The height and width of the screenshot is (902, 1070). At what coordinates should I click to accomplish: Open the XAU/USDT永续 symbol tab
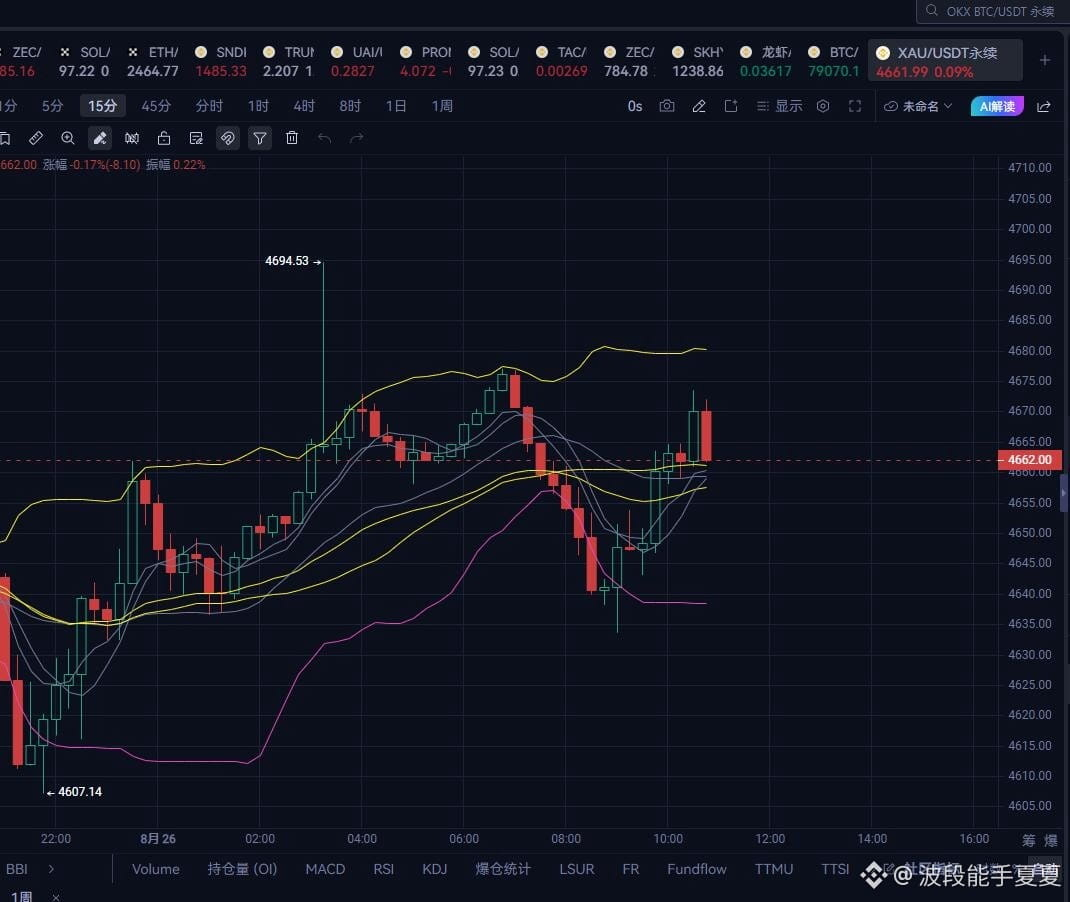point(945,61)
